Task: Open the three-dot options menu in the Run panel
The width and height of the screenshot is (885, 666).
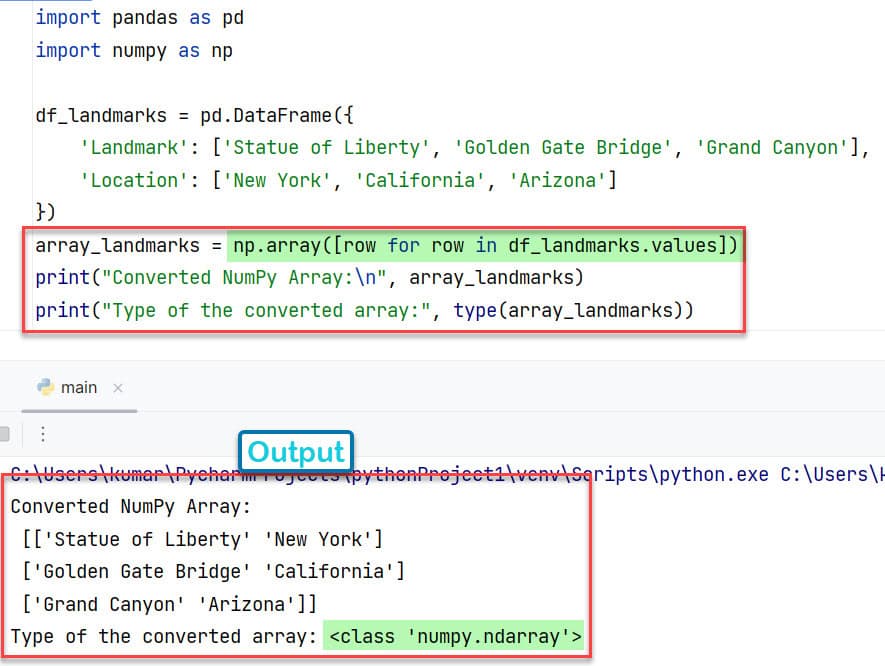Action: (x=41, y=433)
